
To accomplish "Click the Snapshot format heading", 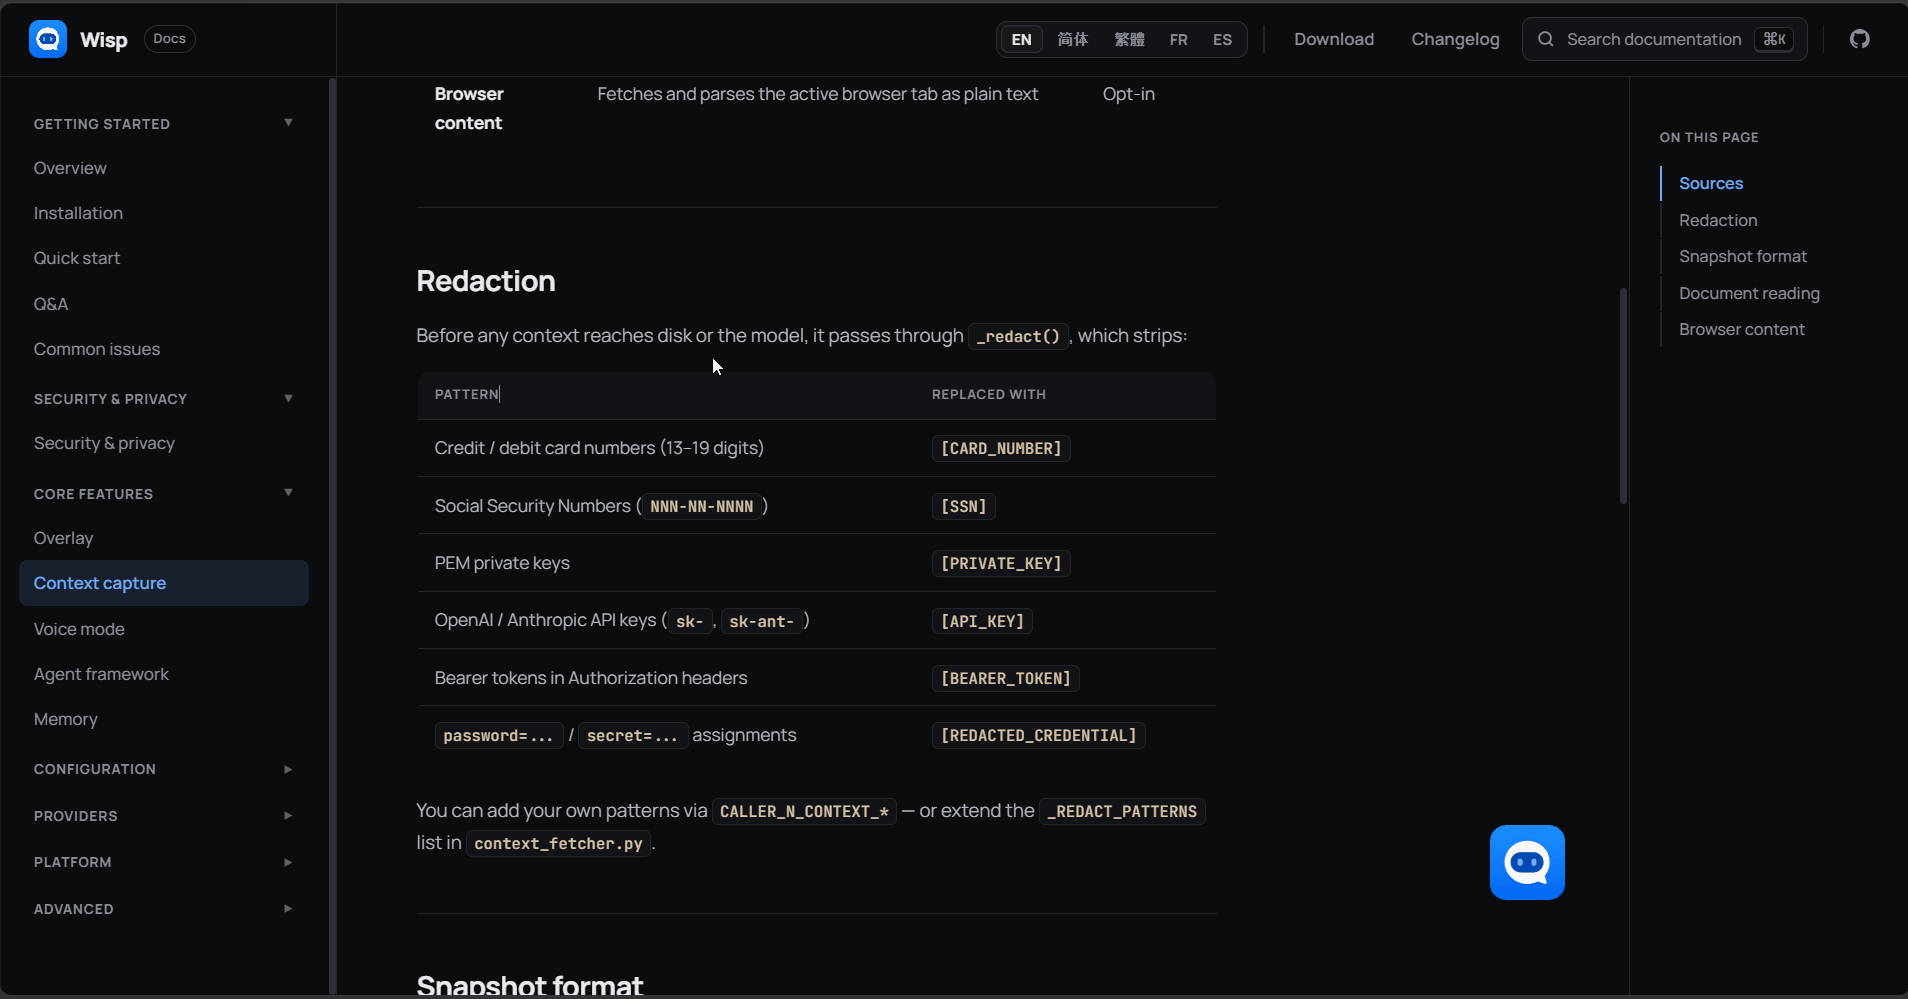I will pyautogui.click(x=530, y=984).
